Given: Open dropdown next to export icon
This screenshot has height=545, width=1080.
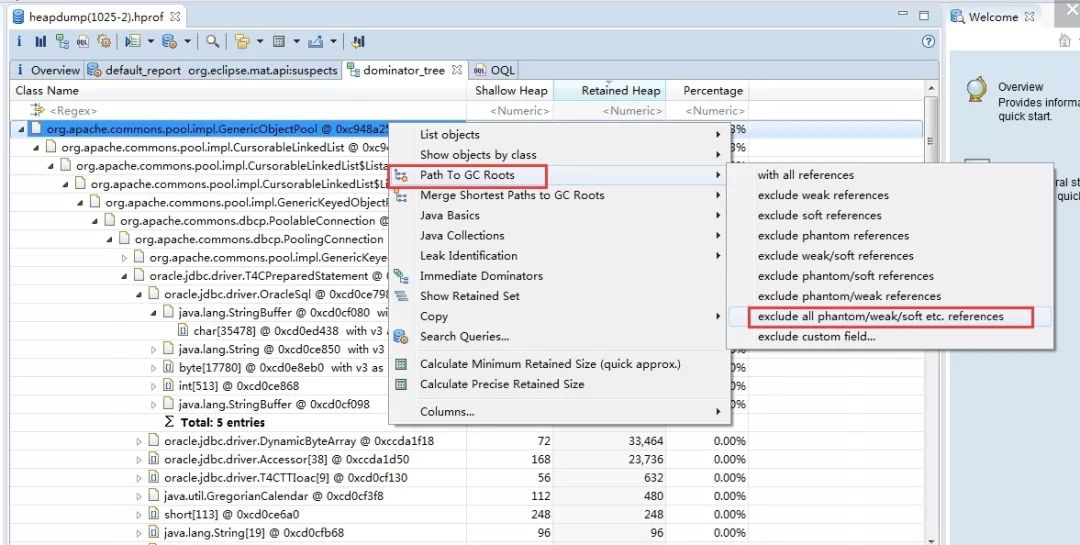Looking at the screenshot, I should [x=333, y=41].
